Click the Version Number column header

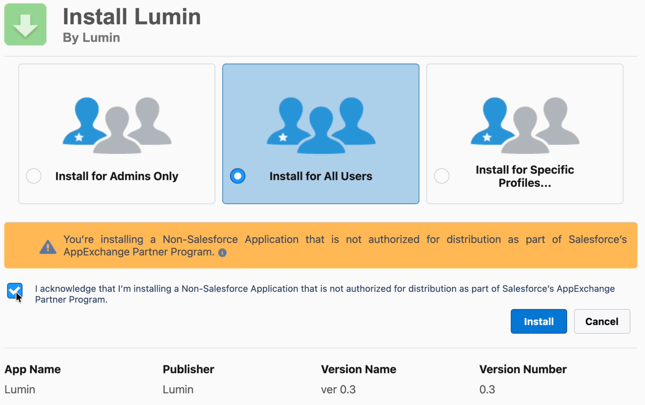pos(523,369)
